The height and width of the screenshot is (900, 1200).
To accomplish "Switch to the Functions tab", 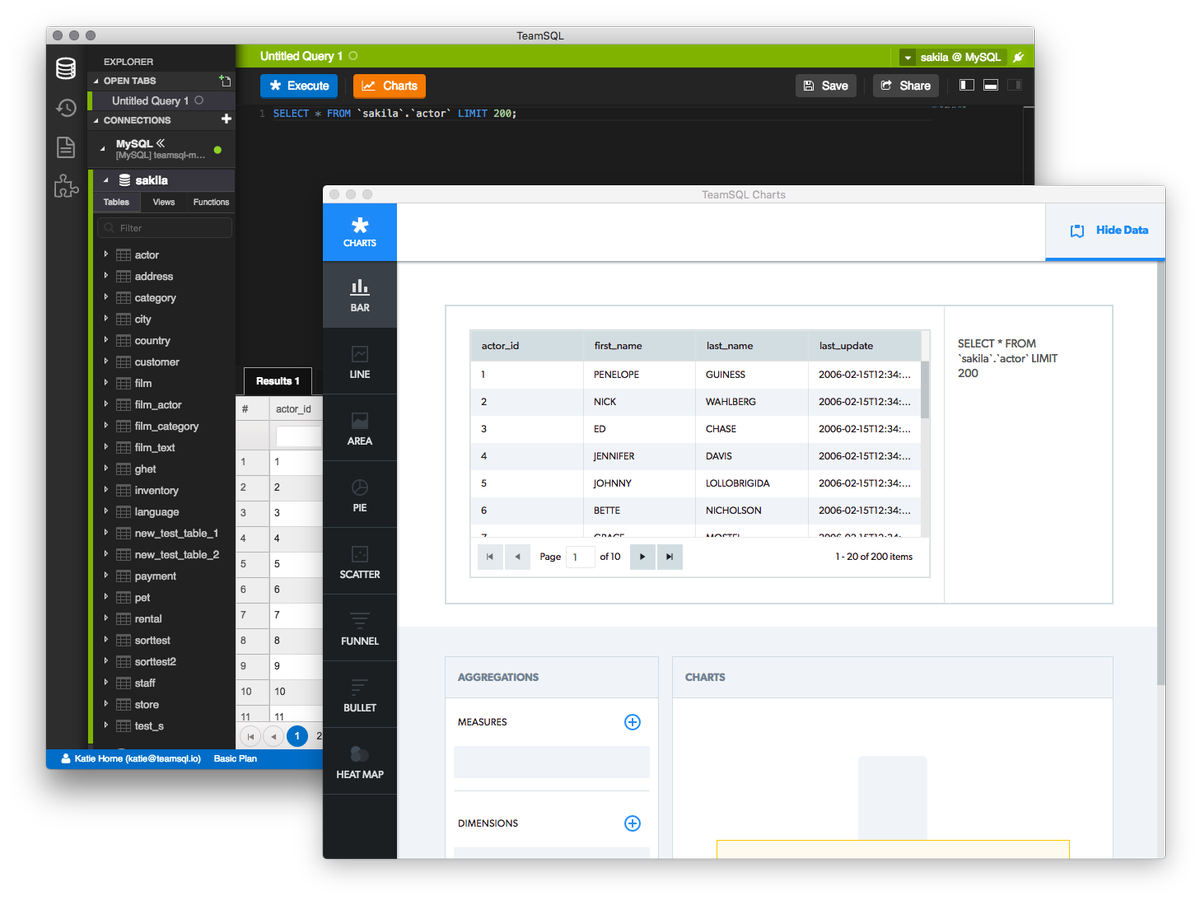I will (x=211, y=202).
